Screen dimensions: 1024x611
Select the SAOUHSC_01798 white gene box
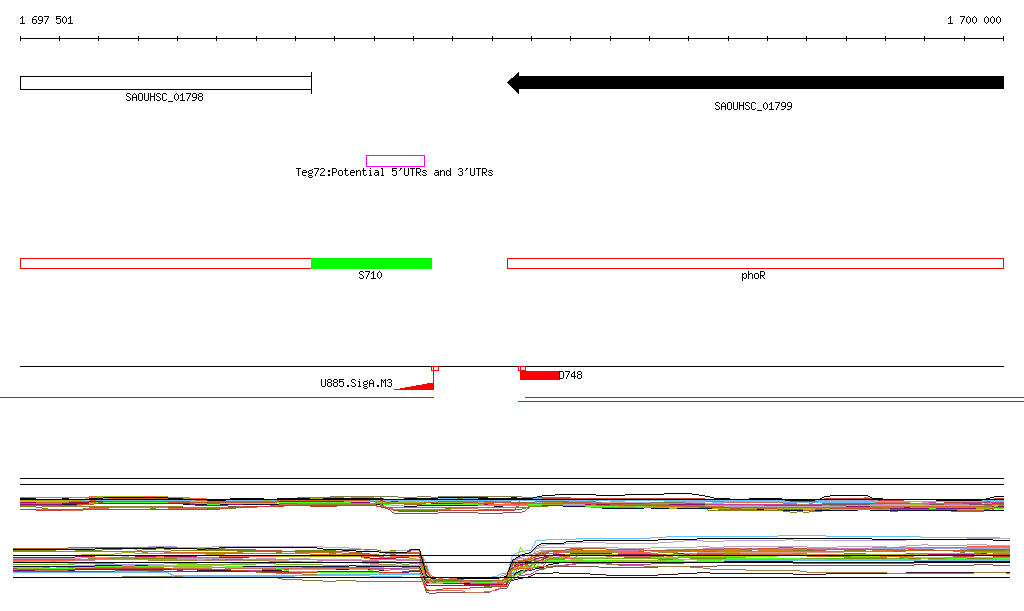click(x=166, y=83)
